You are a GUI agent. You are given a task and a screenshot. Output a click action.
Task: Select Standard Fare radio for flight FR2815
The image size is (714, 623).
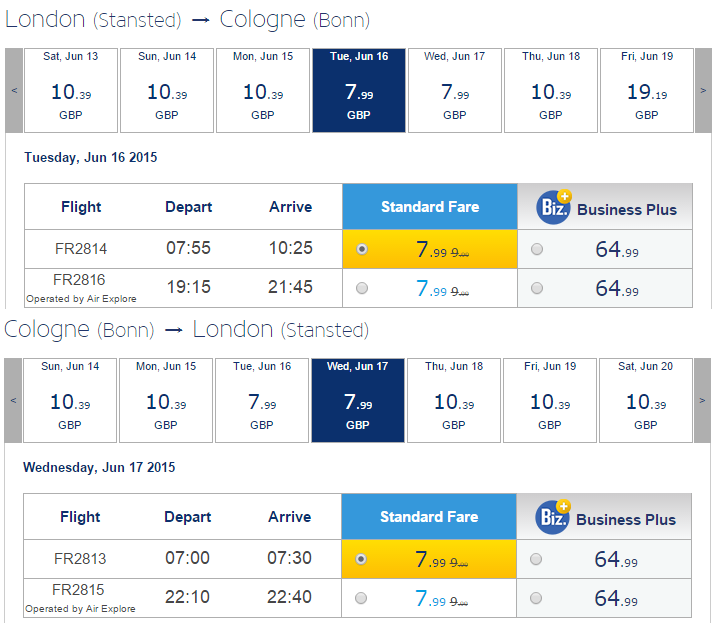pyautogui.click(x=361, y=598)
